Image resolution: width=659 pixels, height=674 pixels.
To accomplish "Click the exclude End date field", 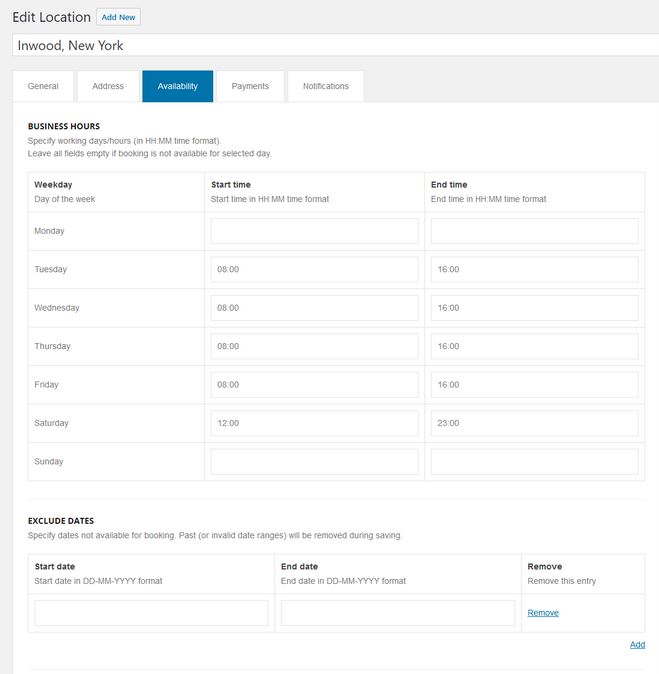I will coord(398,613).
